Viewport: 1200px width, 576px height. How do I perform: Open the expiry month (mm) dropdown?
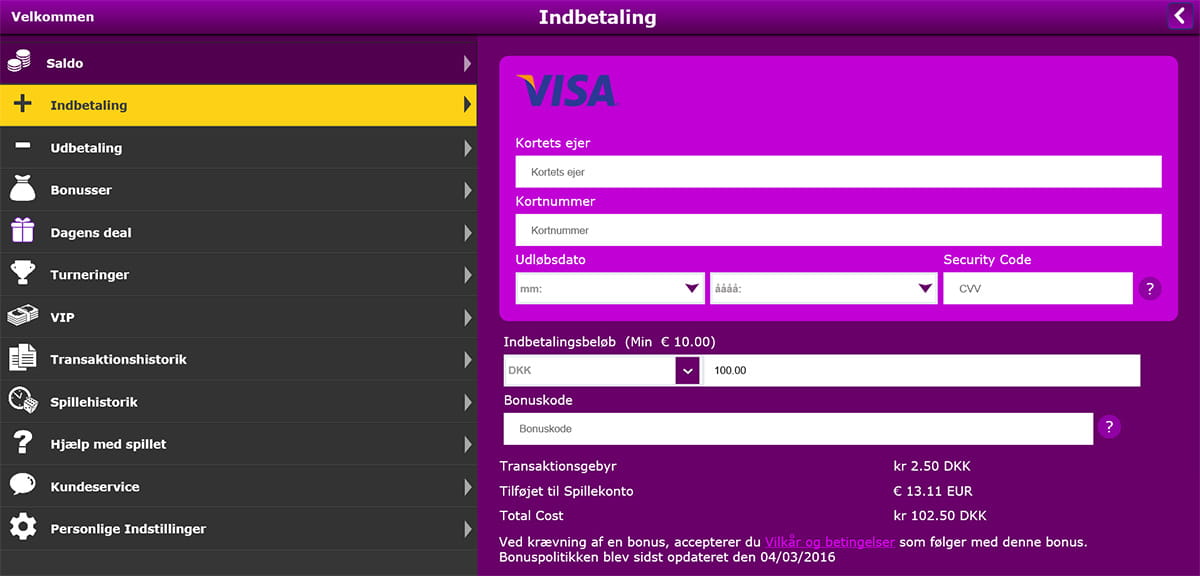[x=610, y=289]
